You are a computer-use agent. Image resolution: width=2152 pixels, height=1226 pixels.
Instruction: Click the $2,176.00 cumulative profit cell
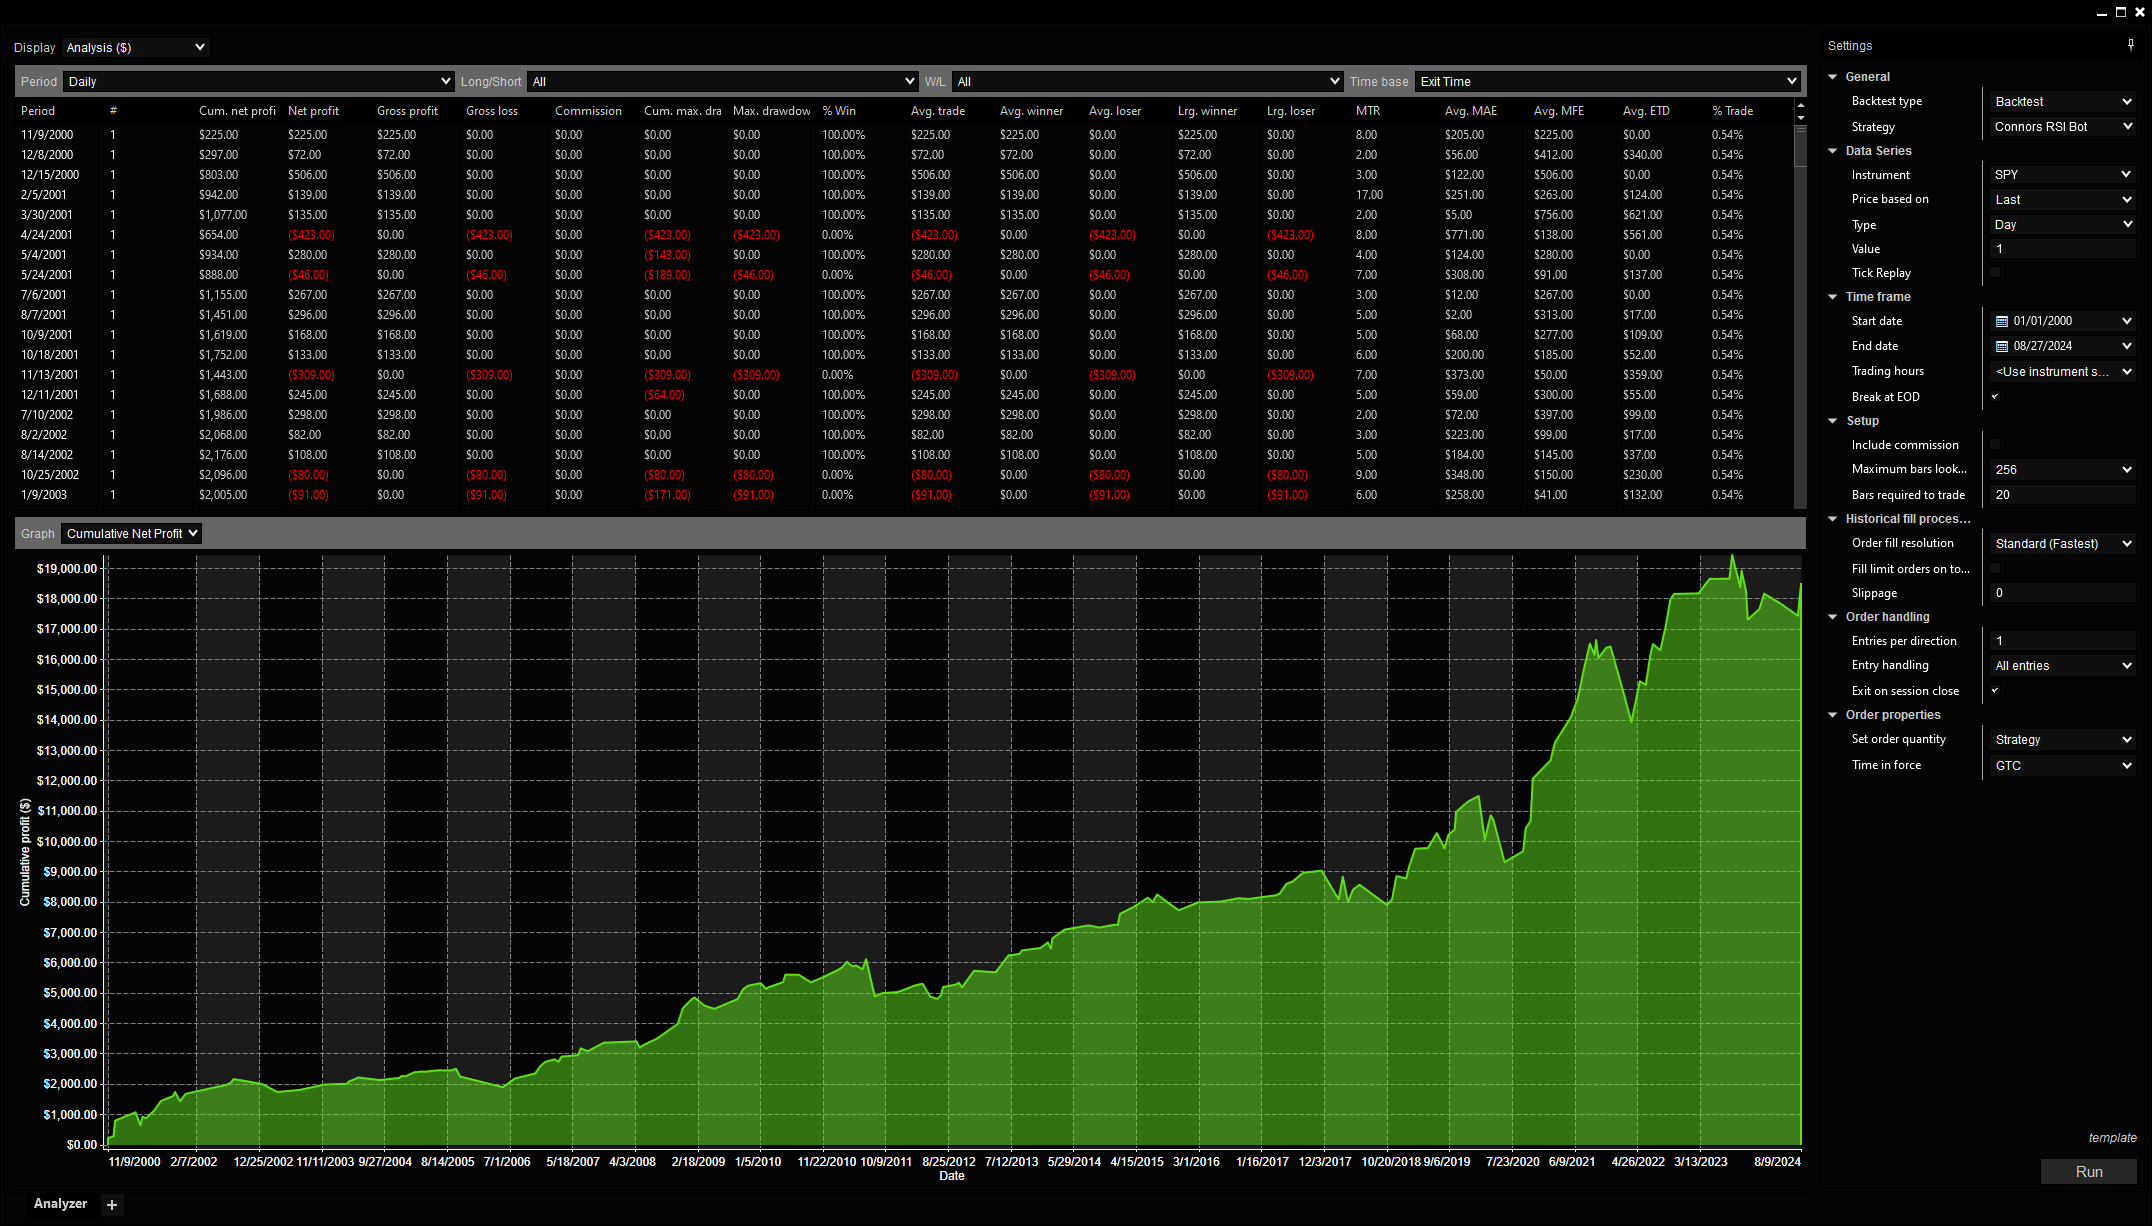coord(222,454)
